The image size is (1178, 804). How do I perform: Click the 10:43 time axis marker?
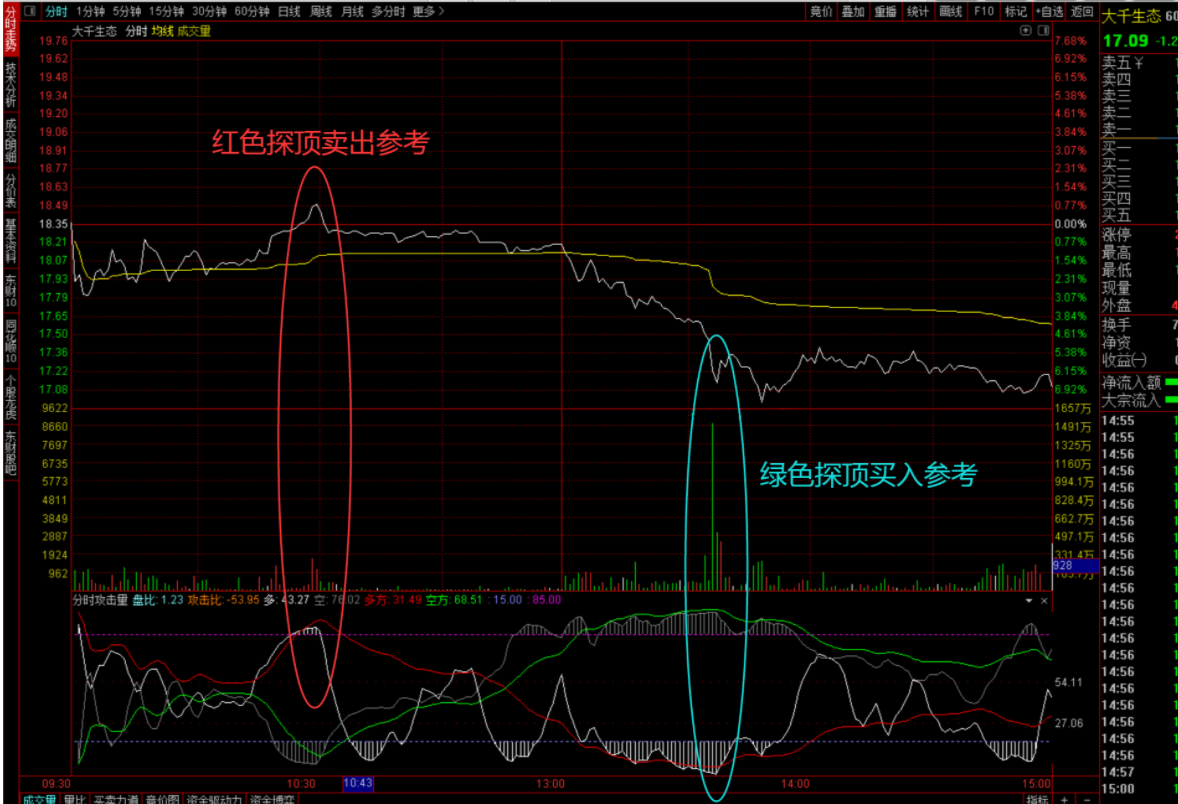tap(358, 783)
